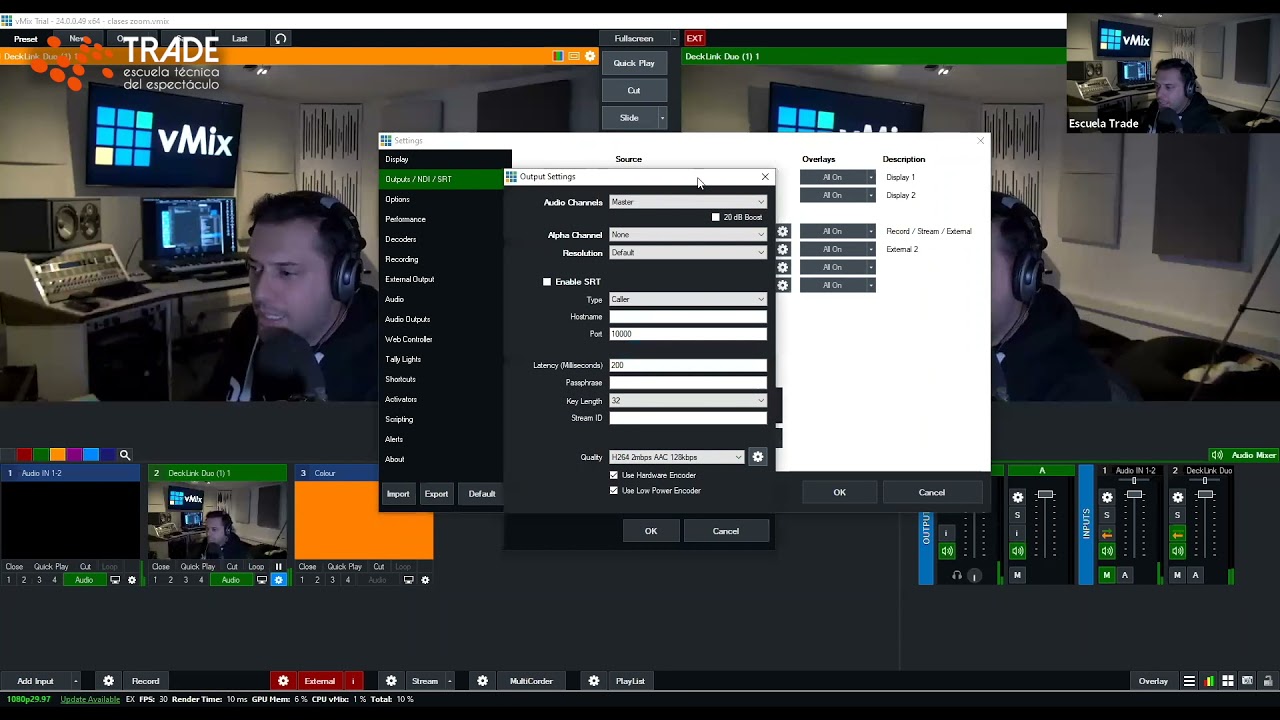Toggle Audio button on DeckLink Duo input
The image size is (1280, 720).
[231, 580]
